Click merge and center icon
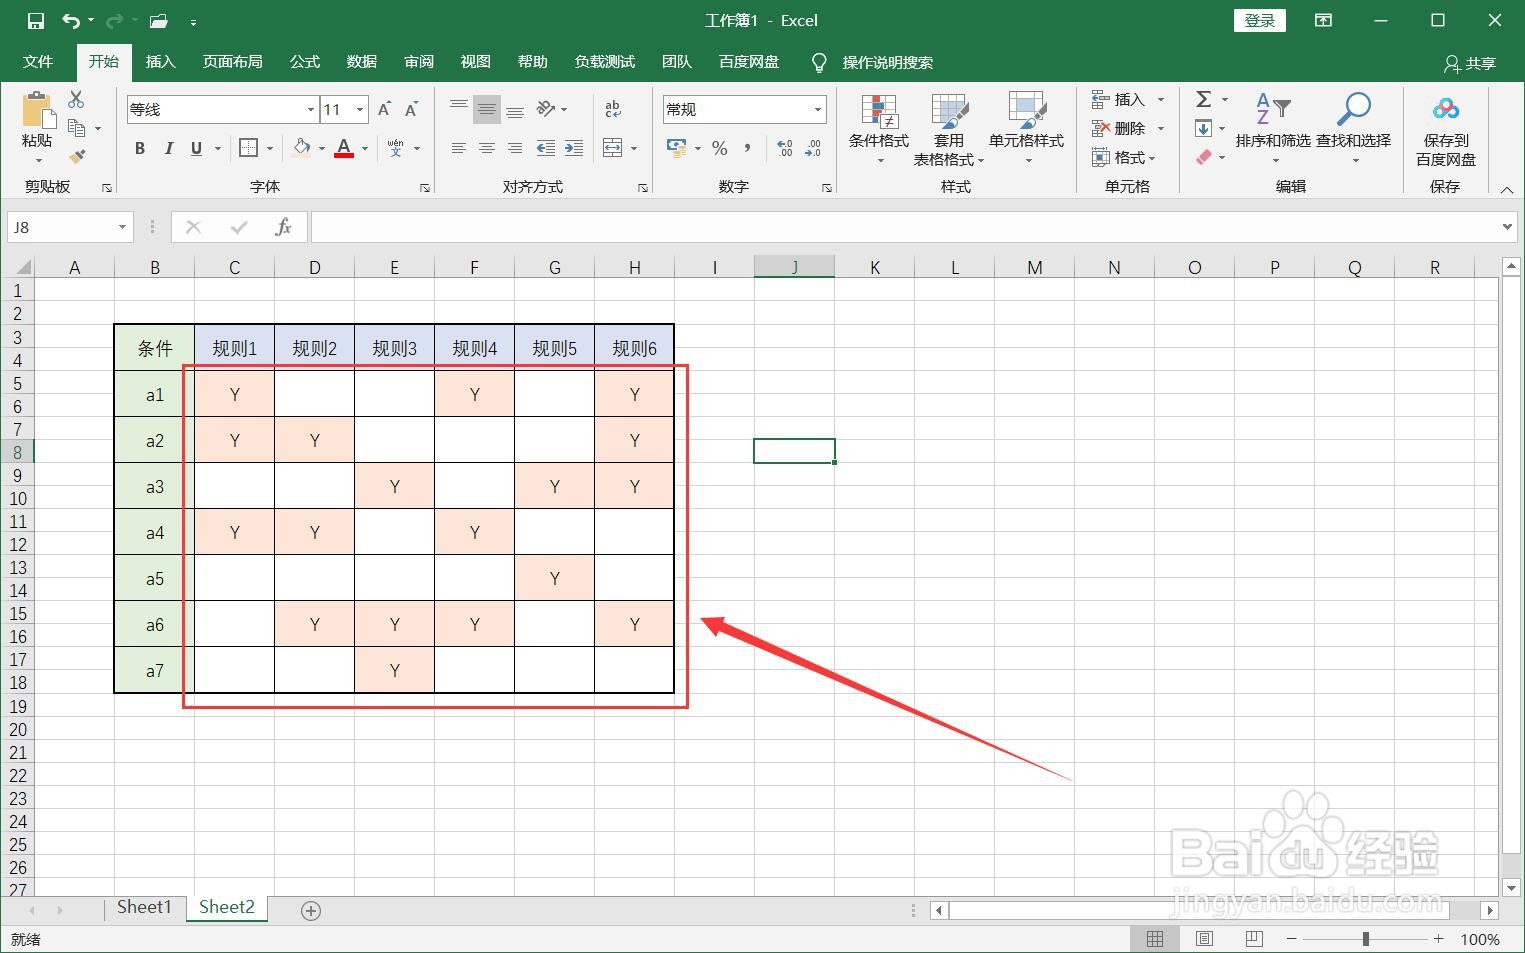Screen dimensions: 1525x953 pos(613,148)
